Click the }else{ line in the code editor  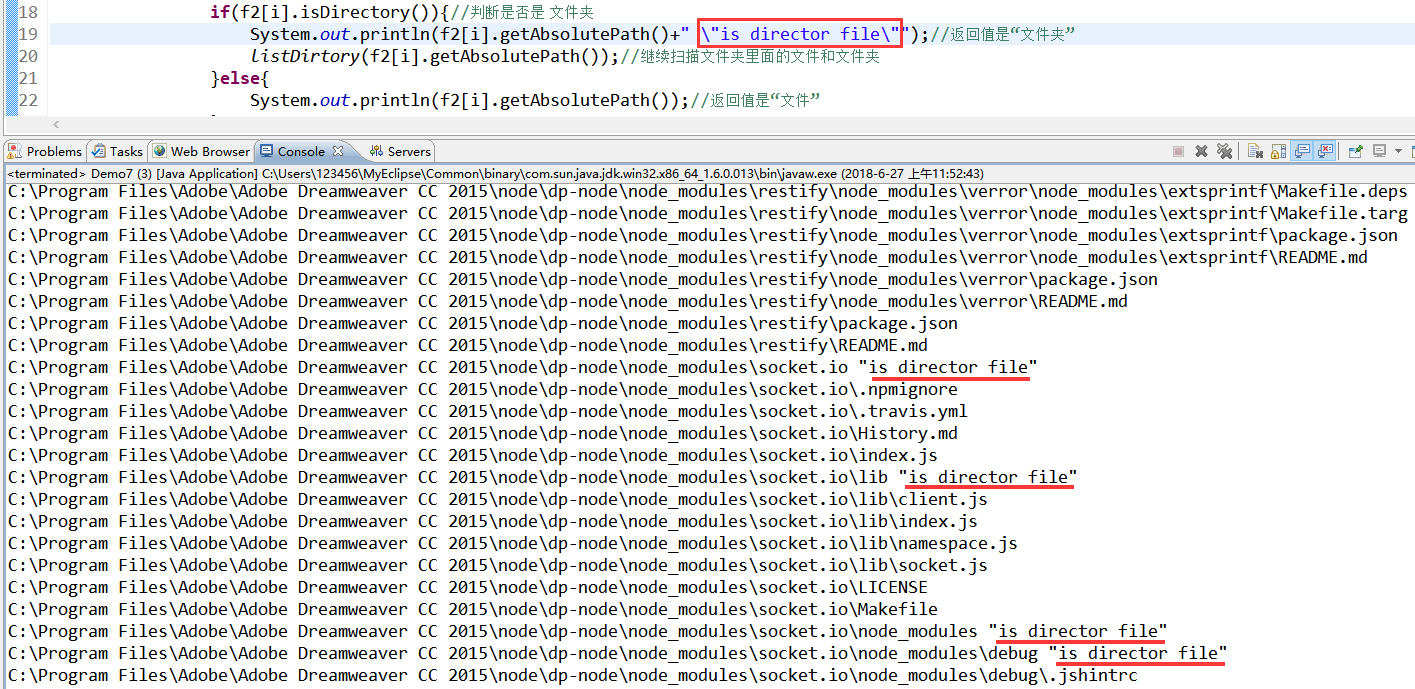240,78
